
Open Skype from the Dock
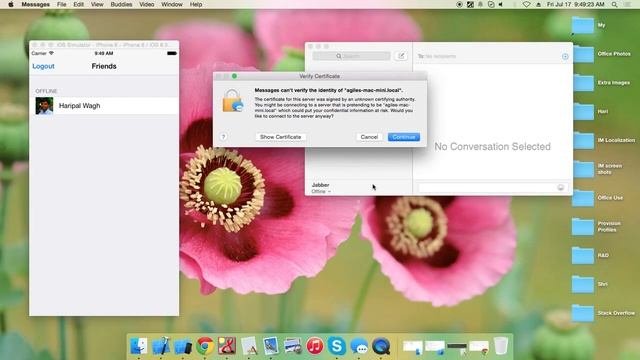coord(337,346)
